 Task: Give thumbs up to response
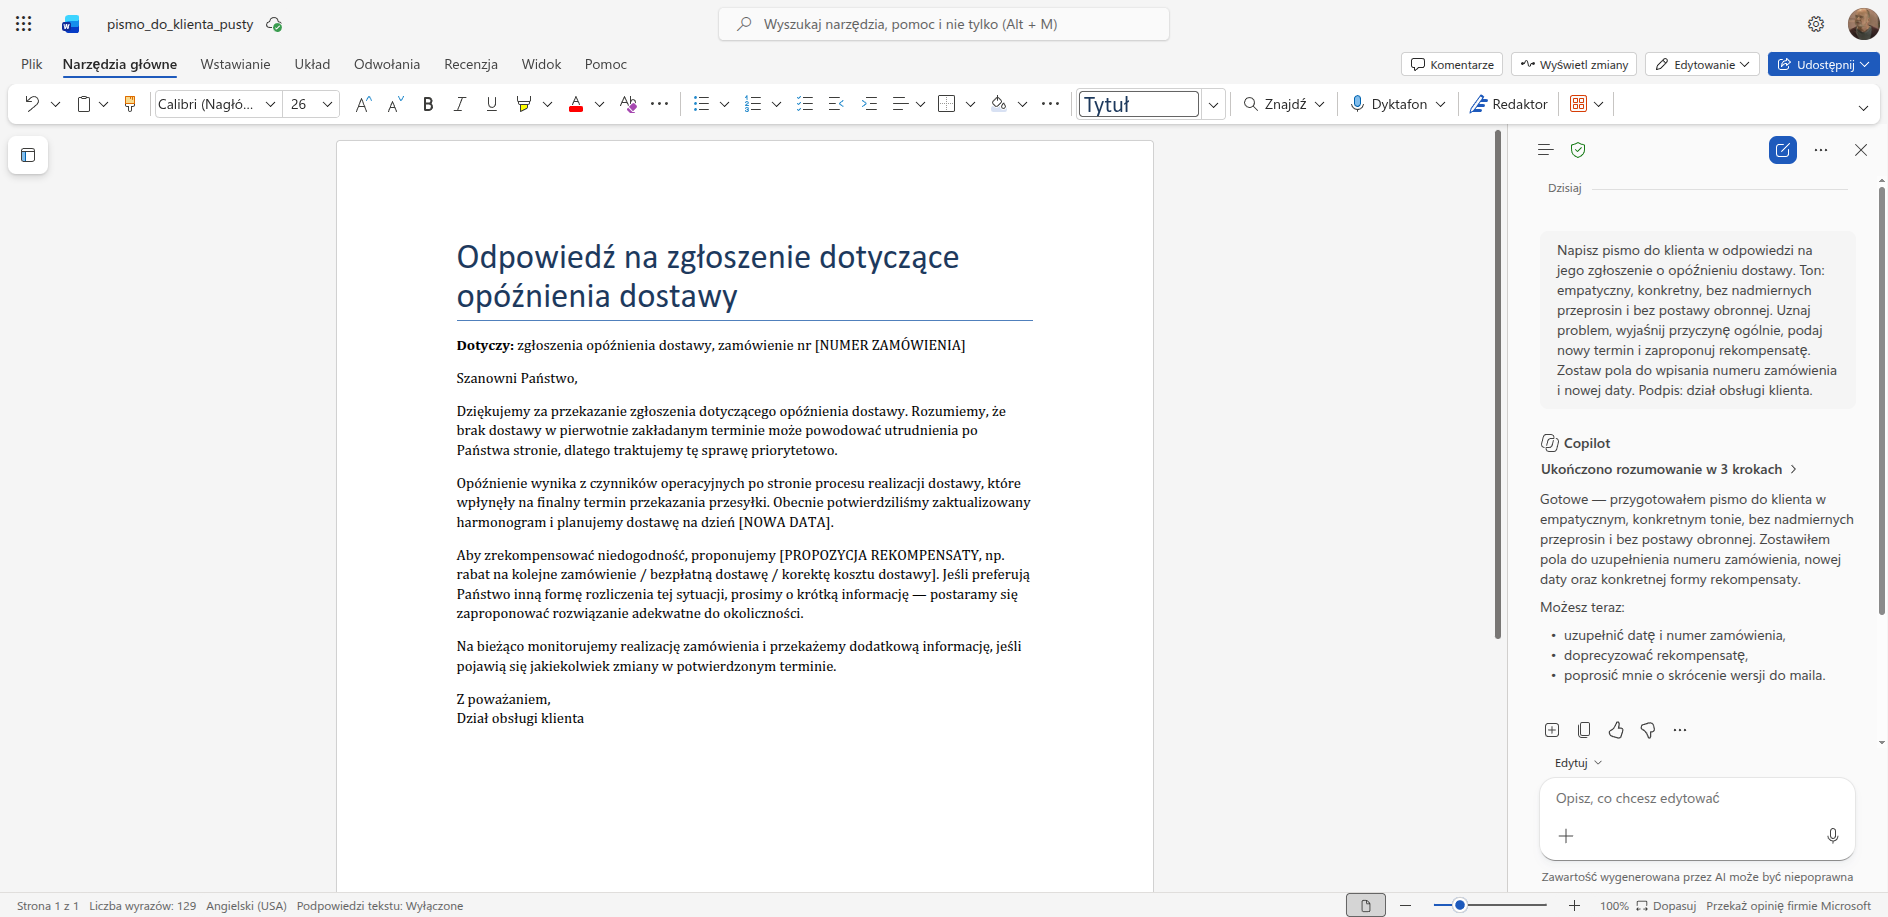pos(1616,730)
